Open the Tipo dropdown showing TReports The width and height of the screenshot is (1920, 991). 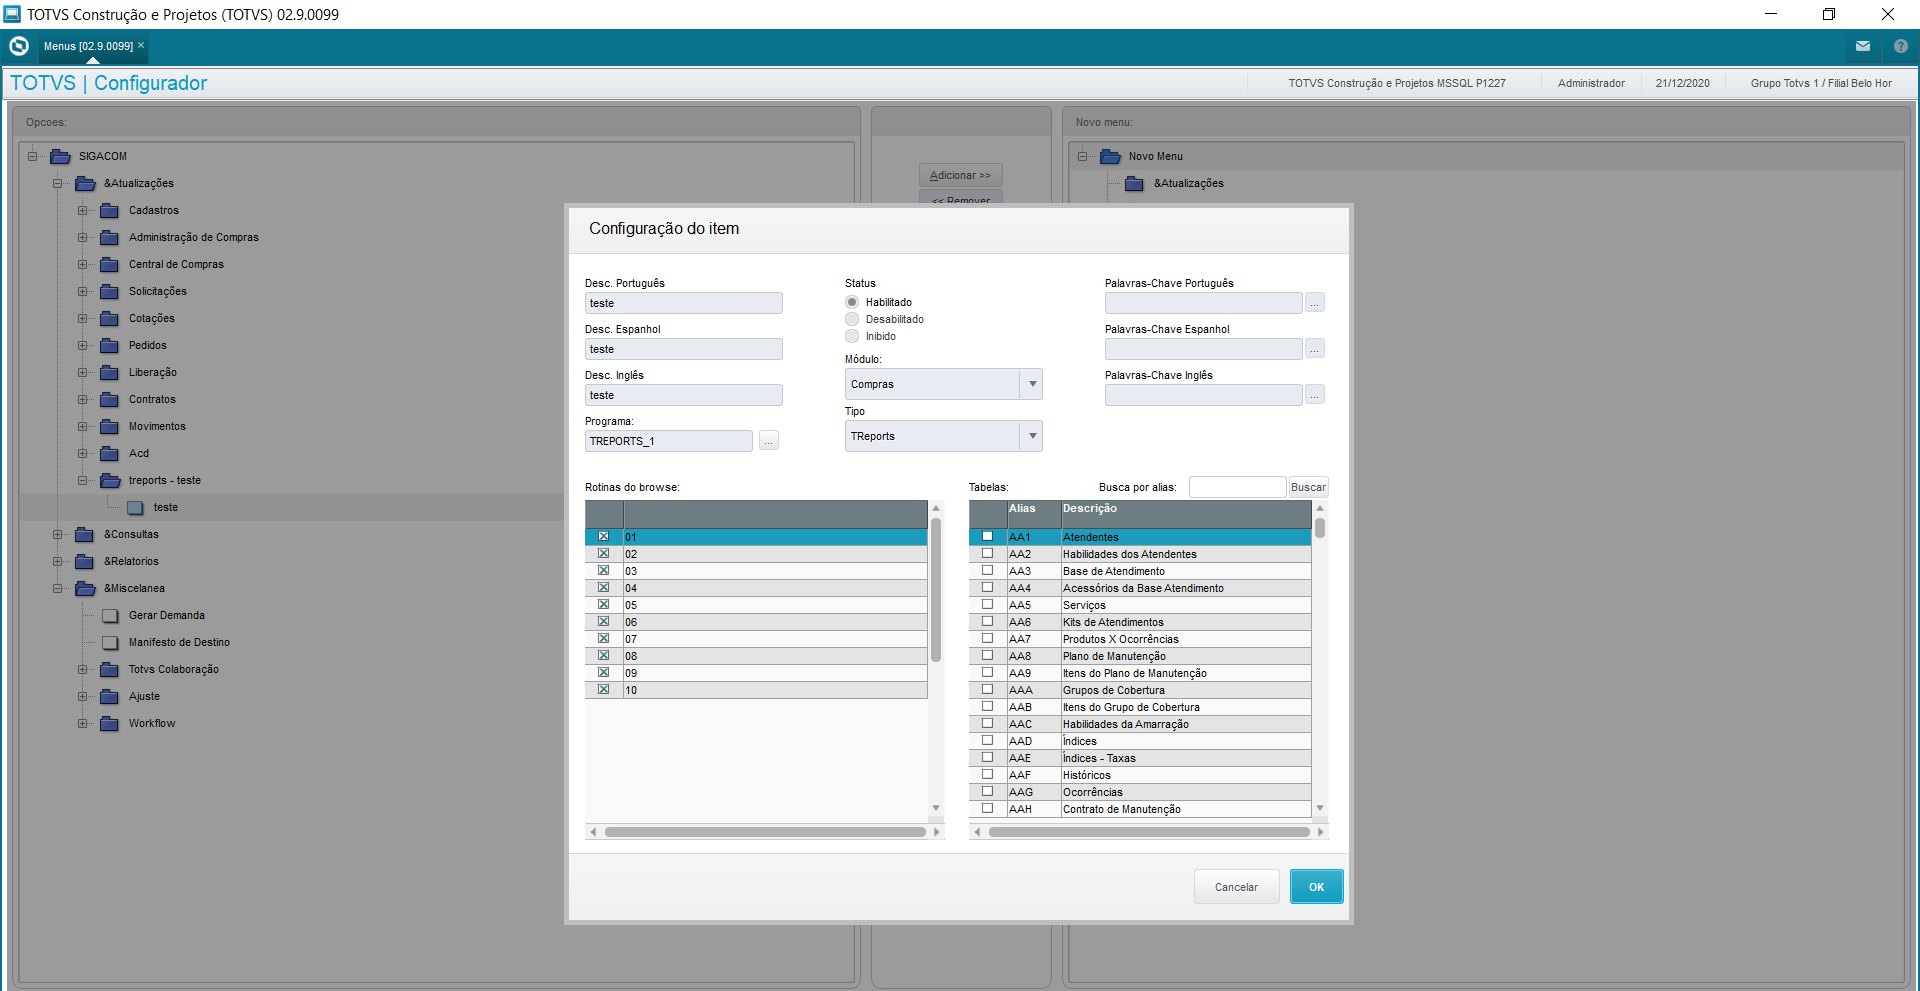(x=943, y=436)
